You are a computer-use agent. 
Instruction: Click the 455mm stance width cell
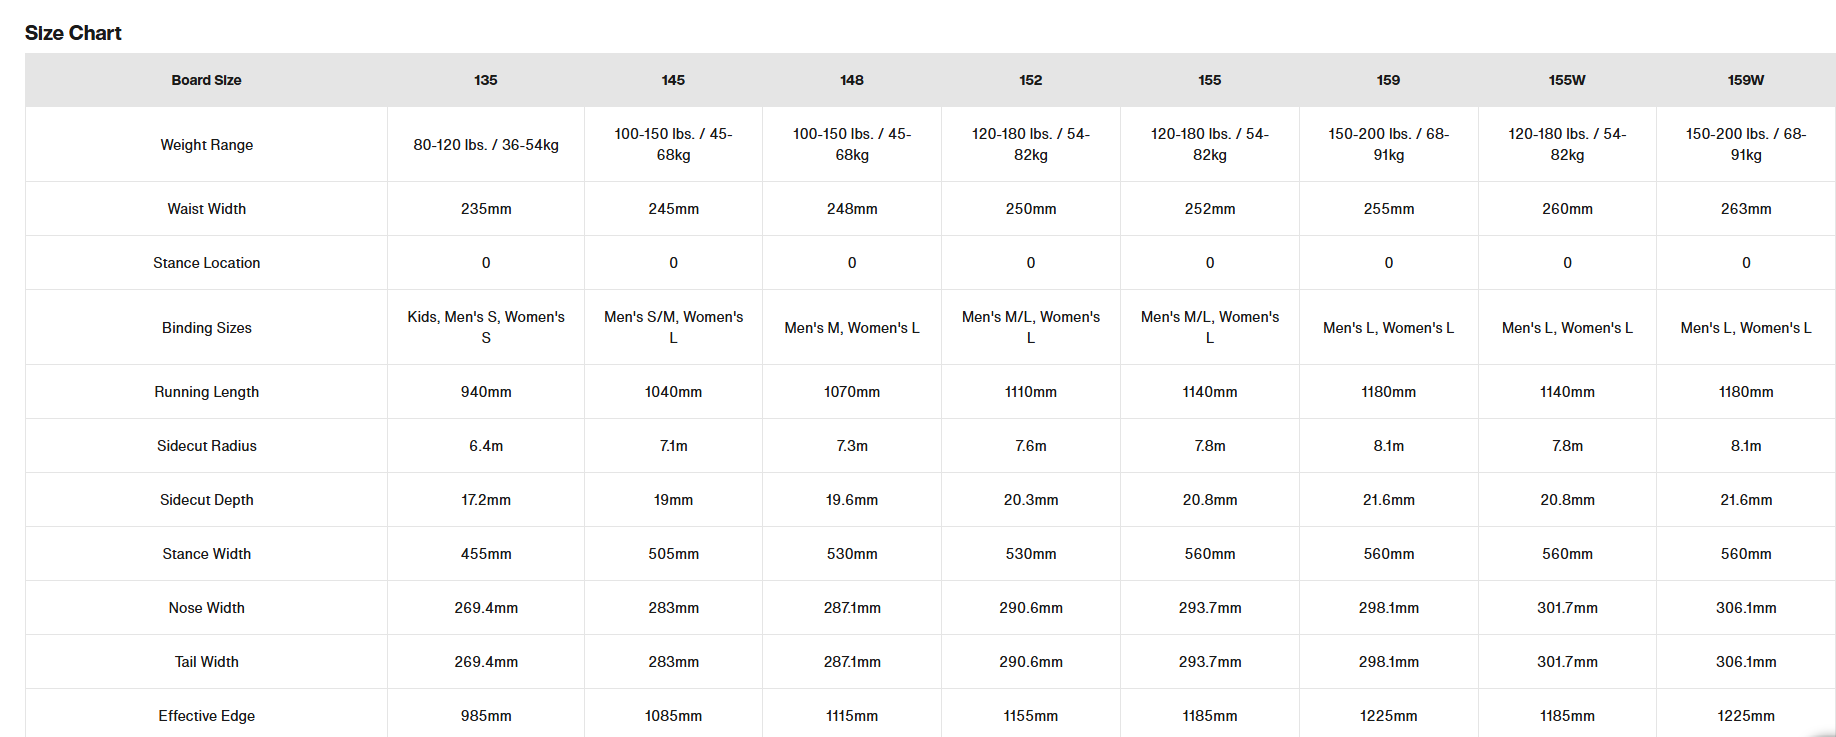tap(486, 554)
